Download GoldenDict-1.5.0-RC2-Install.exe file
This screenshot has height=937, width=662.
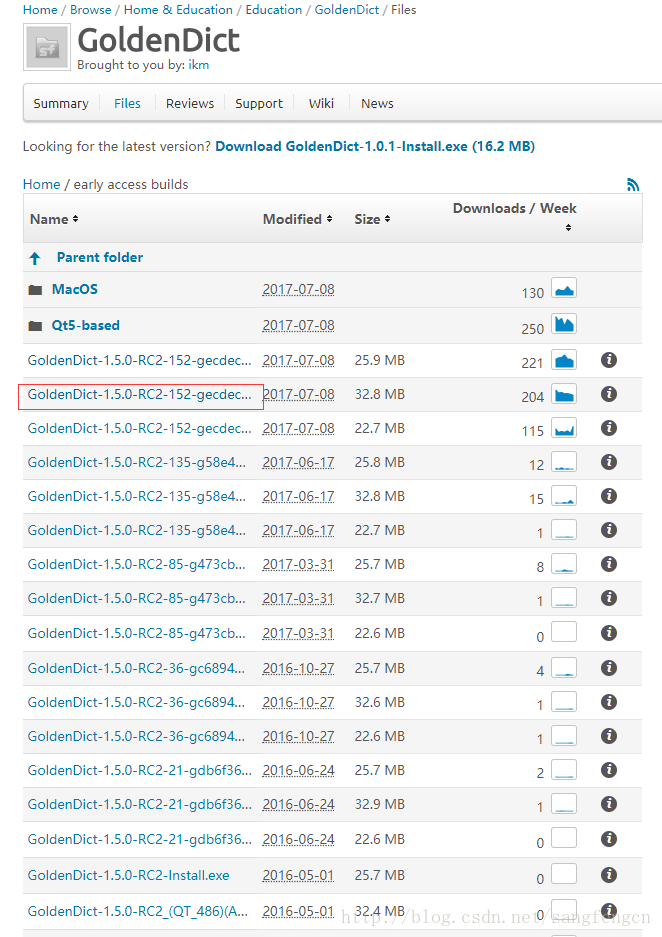(128, 875)
